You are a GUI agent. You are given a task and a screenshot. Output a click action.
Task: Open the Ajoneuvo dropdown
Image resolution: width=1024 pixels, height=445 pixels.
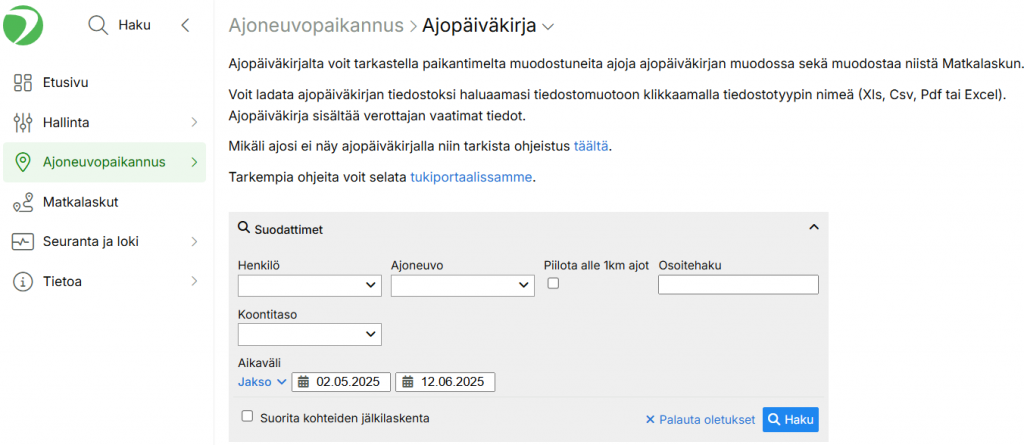(462, 286)
